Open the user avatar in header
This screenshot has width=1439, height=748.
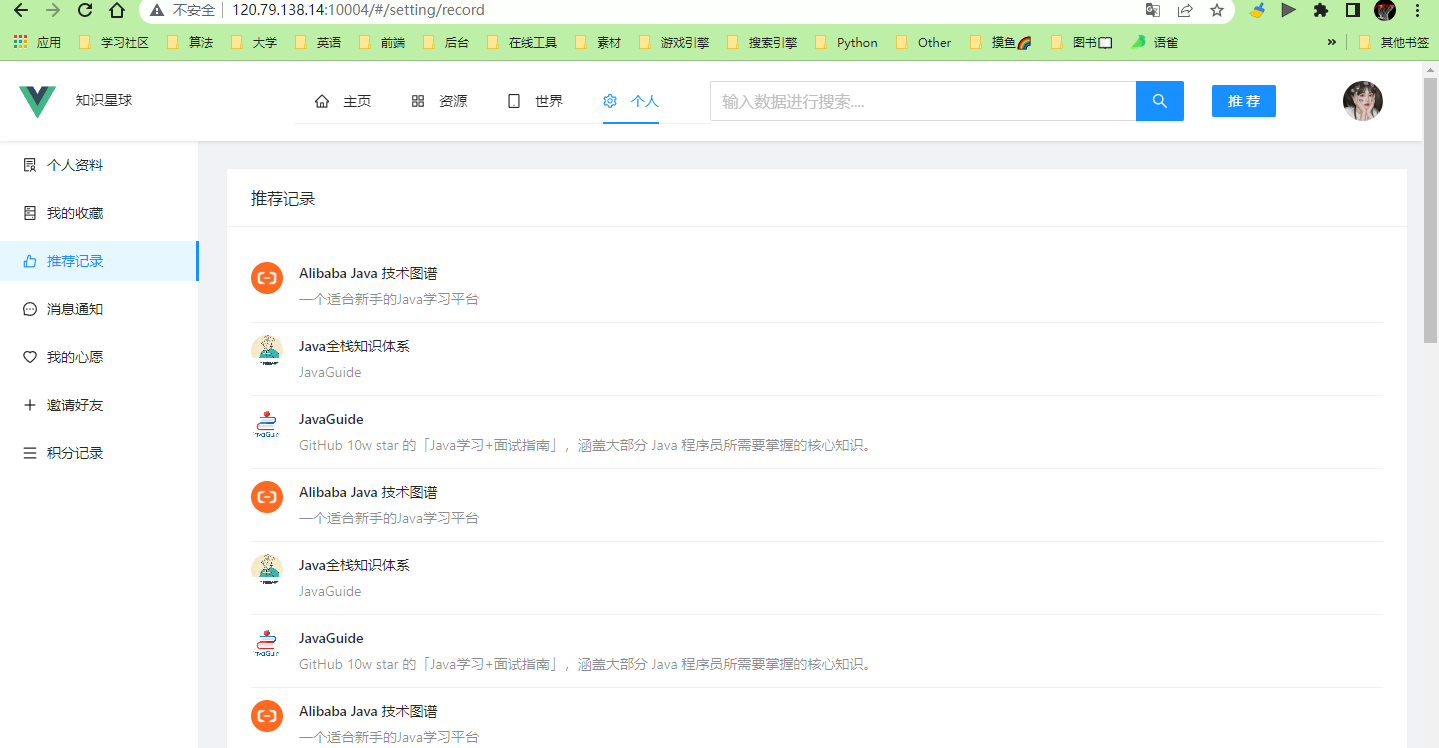[1362, 101]
